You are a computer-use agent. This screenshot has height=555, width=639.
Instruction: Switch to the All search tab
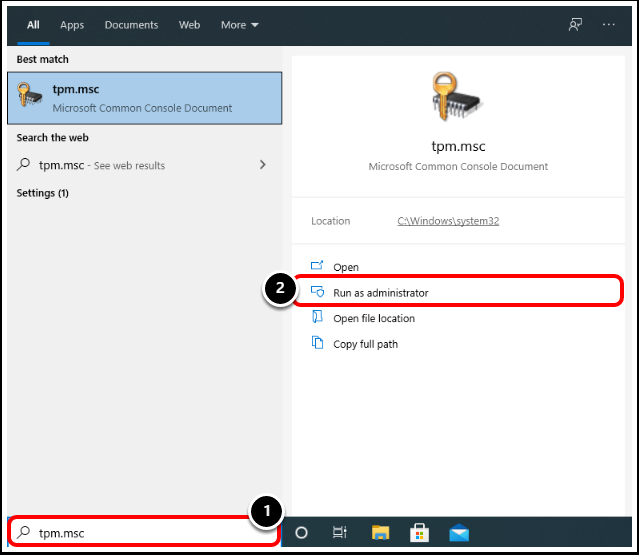tap(33, 25)
